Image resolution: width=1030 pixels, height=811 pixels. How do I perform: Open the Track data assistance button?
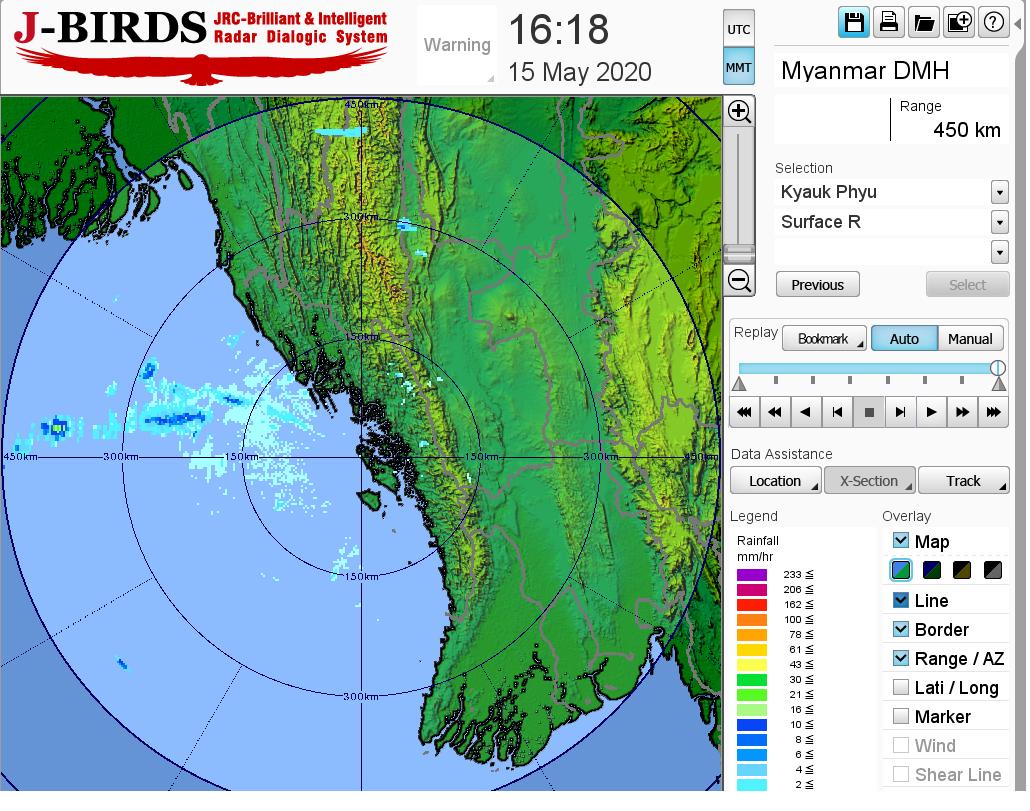[x=963, y=481]
